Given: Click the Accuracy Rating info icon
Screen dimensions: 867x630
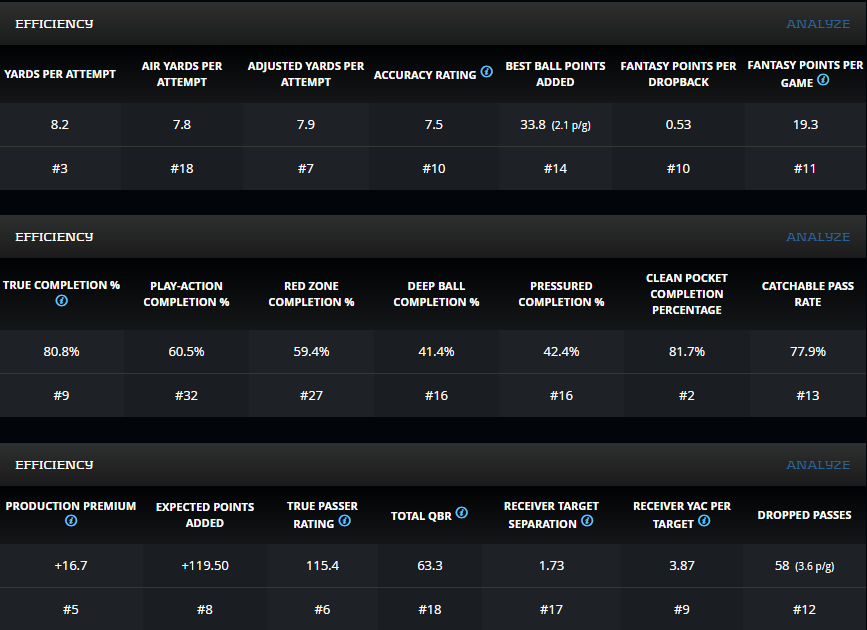Looking at the screenshot, I should (x=487, y=73).
